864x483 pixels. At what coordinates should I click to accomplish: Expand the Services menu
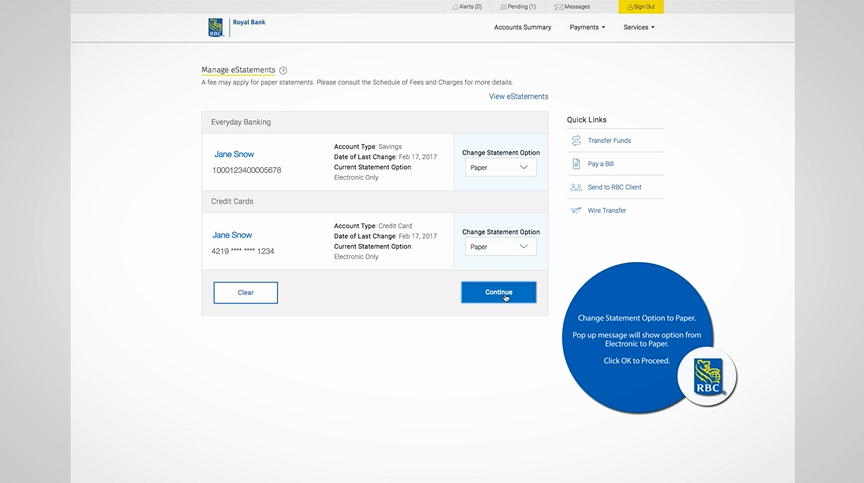click(x=638, y=27)
